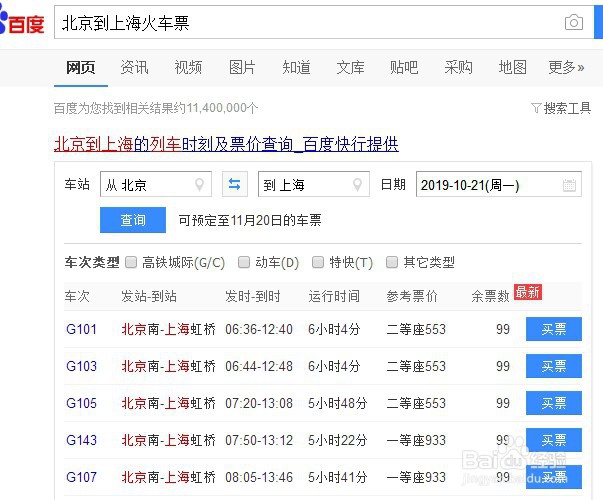Open train number G143 link
The width and height of the screenshot is (603, 500).
click(x=81, y=440)
